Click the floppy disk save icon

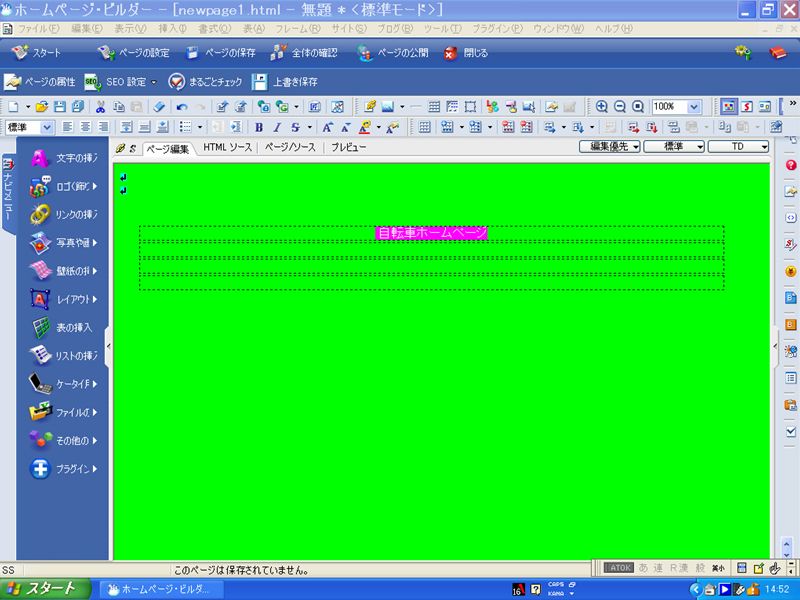coord(60,107)
